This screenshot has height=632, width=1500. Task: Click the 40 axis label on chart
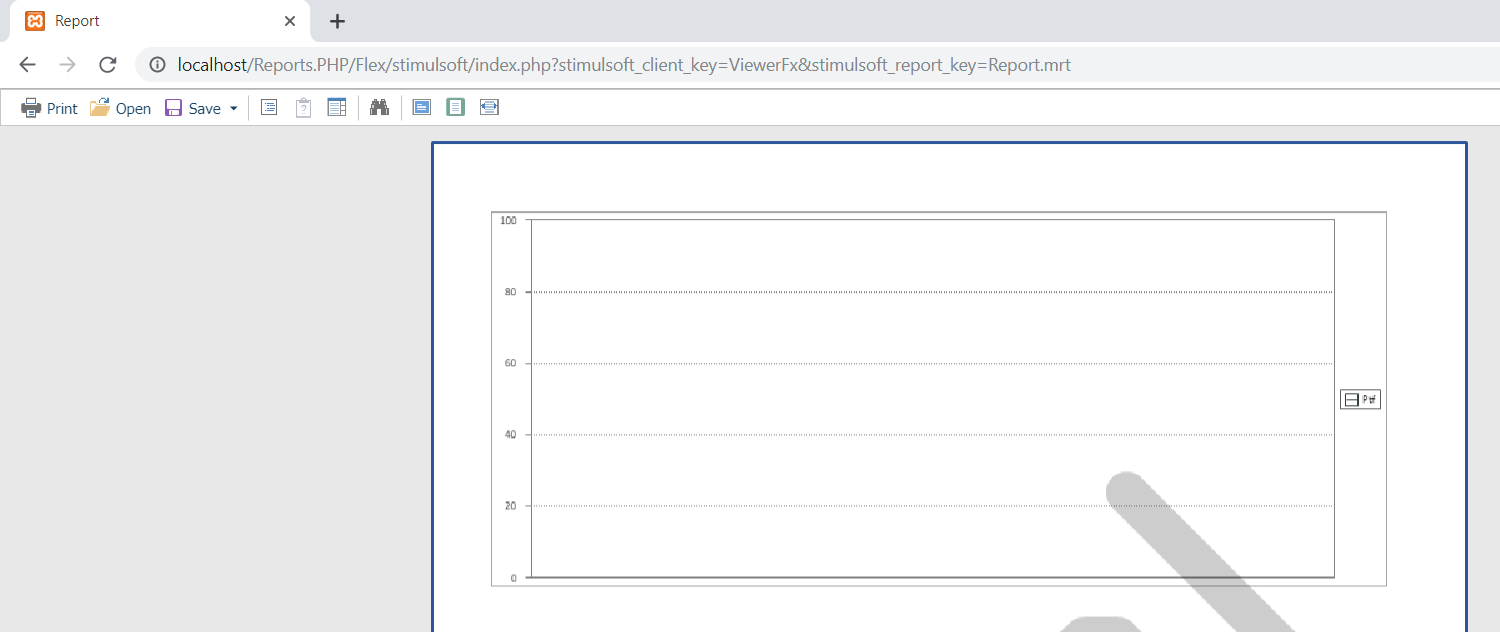tap(510, 435)
